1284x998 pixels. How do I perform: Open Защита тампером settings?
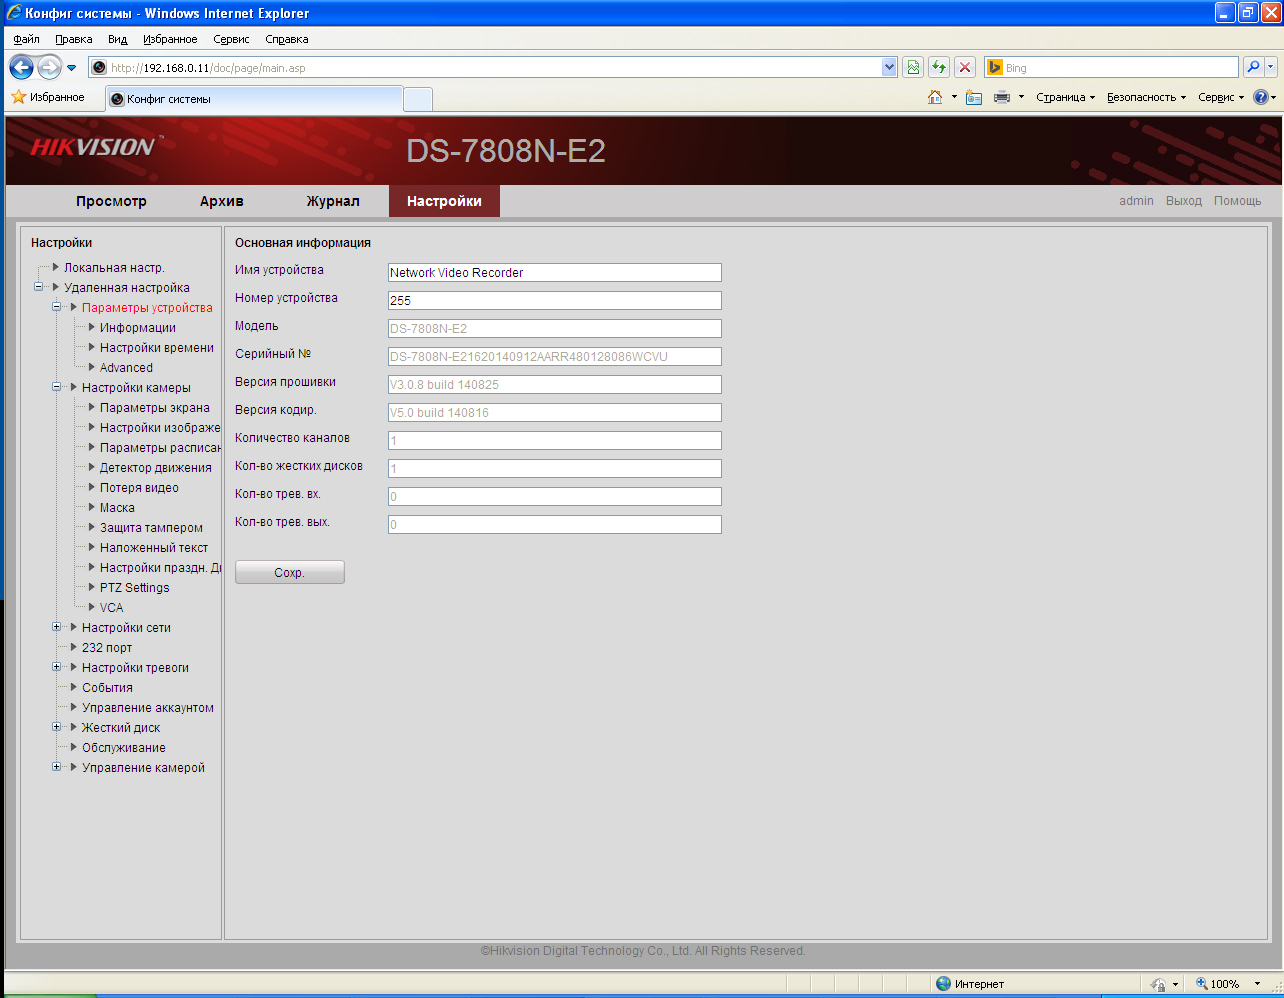pos(151,527)
